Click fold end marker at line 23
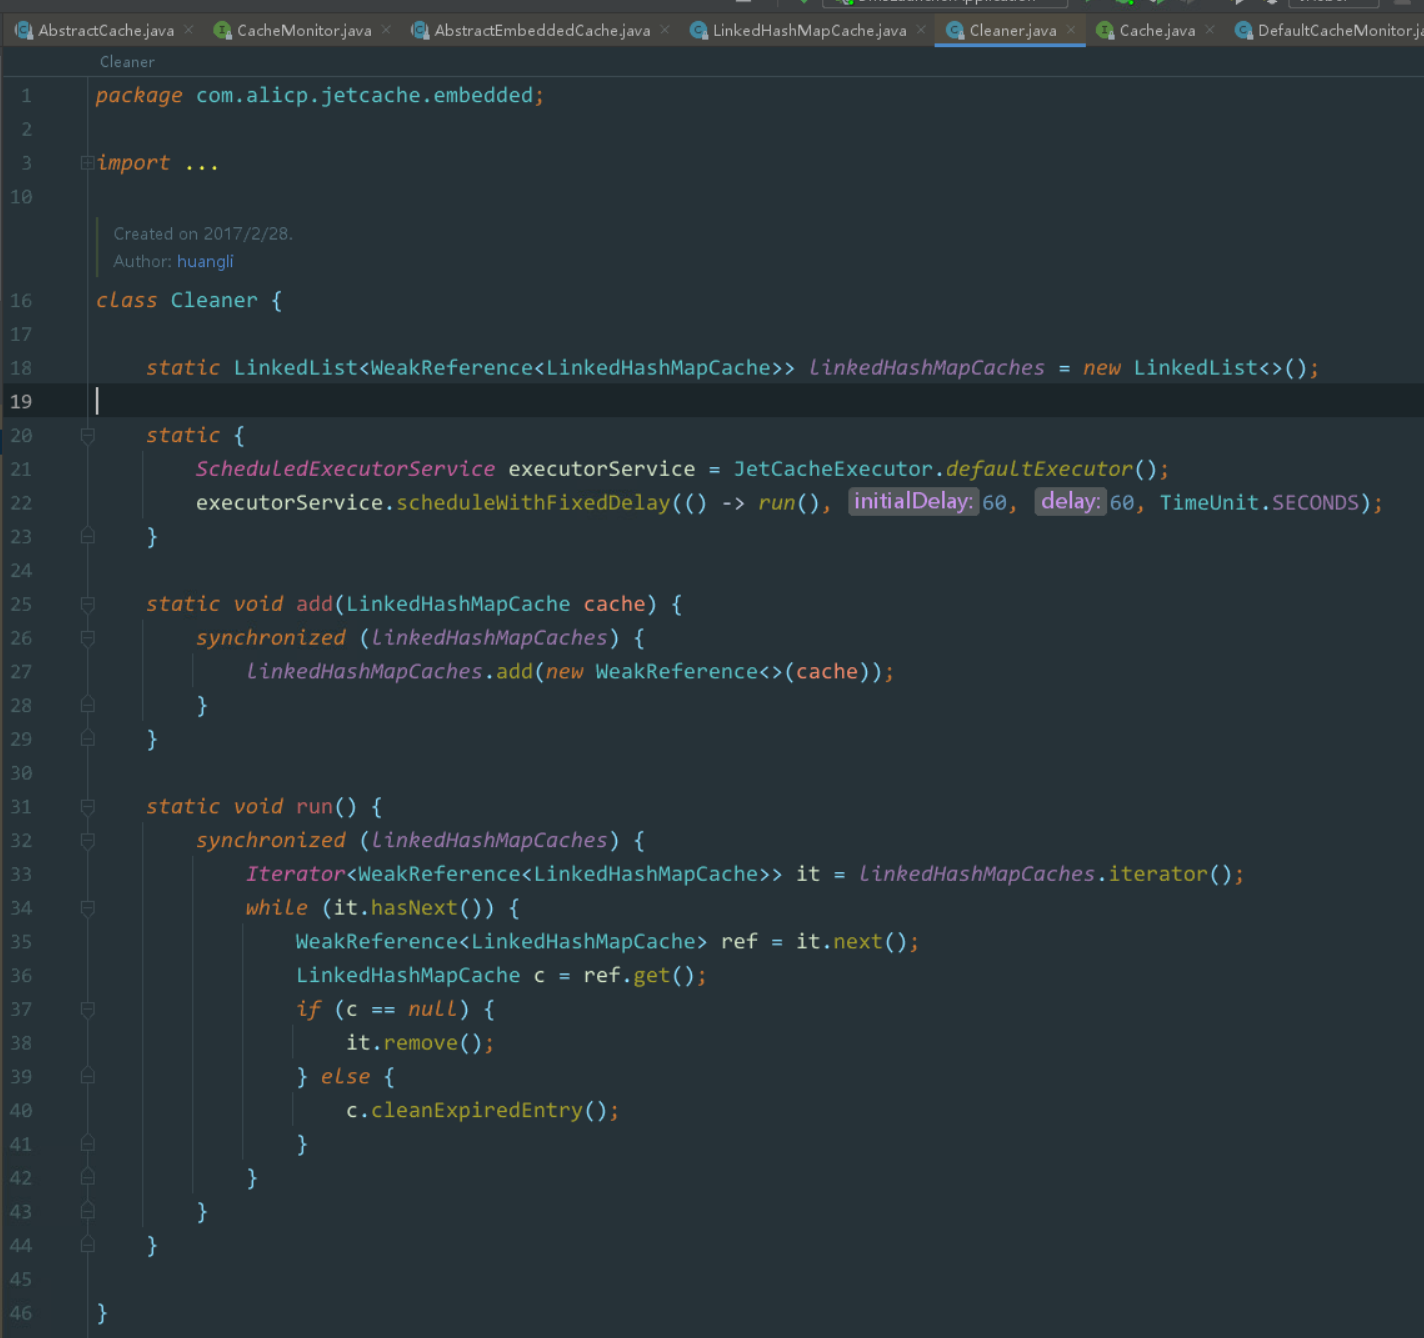This screenshot has height=1338, width=1424. point(87,537)
